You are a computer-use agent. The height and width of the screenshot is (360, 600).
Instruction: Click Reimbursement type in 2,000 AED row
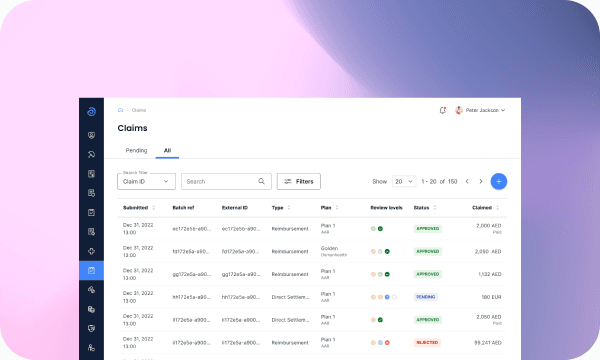point(290,229)
